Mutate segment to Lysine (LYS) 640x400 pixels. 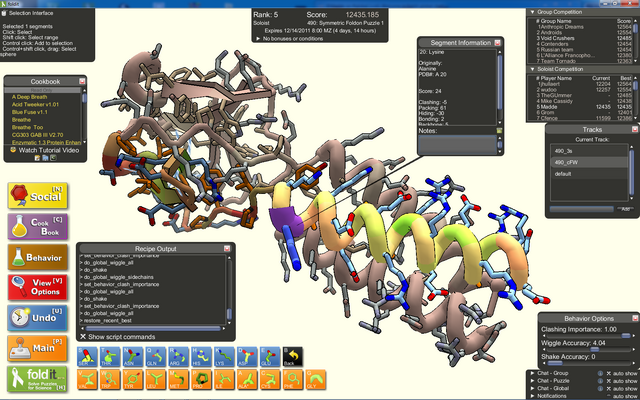pyautogui.click(x=224, y=357)
